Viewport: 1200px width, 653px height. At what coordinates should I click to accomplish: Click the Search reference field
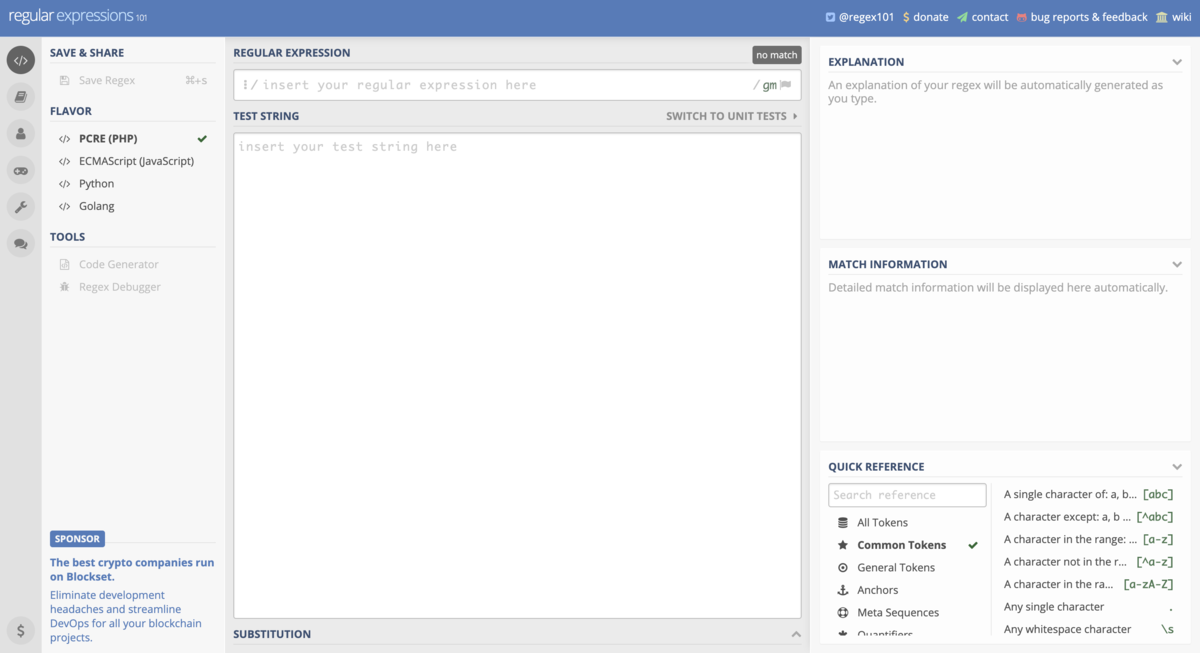[x=907, y=495]
